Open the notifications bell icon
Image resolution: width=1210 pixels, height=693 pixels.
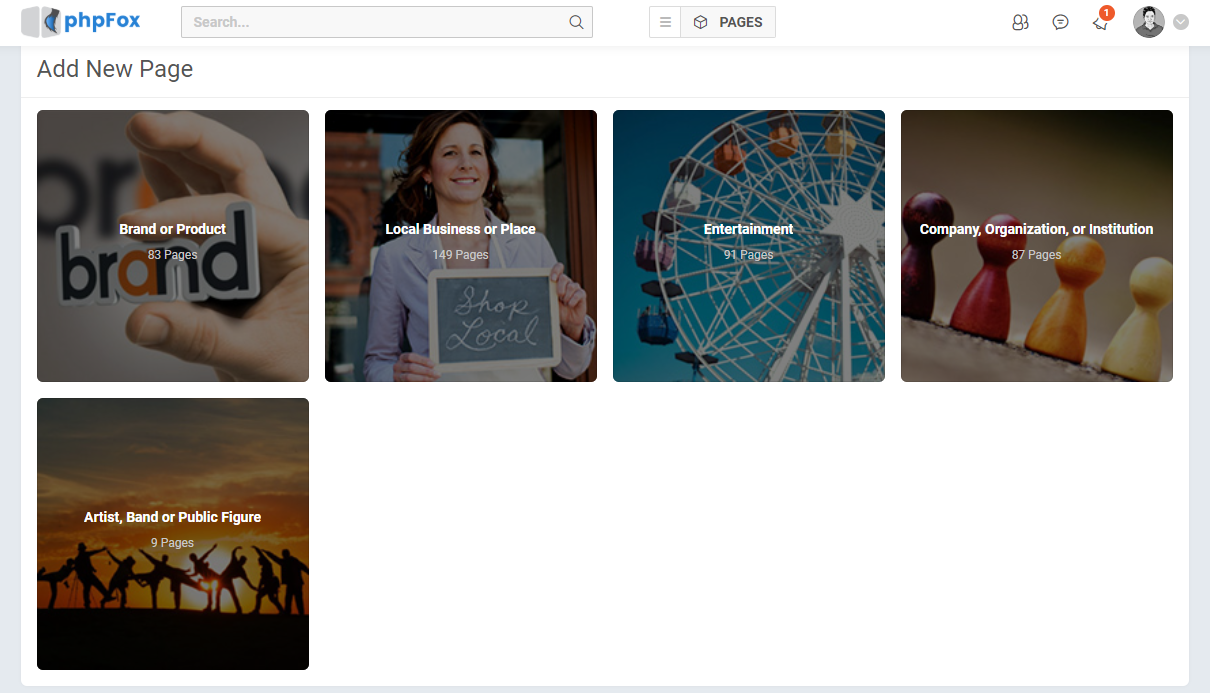[x=1100, y=24]
